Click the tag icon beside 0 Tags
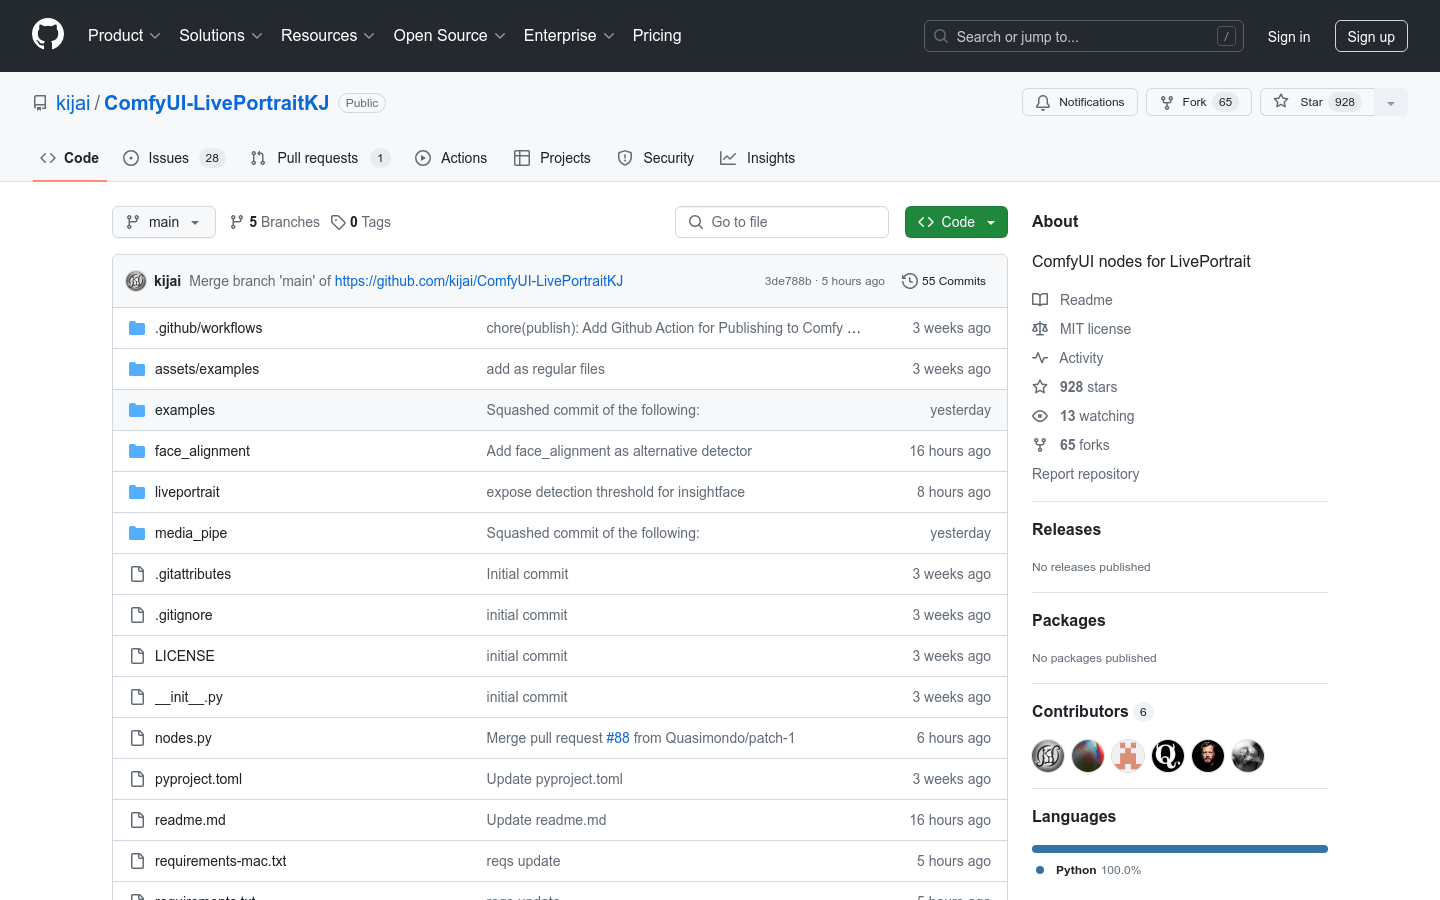Screen dimensions: 1440x900 (x=338, y=222)
